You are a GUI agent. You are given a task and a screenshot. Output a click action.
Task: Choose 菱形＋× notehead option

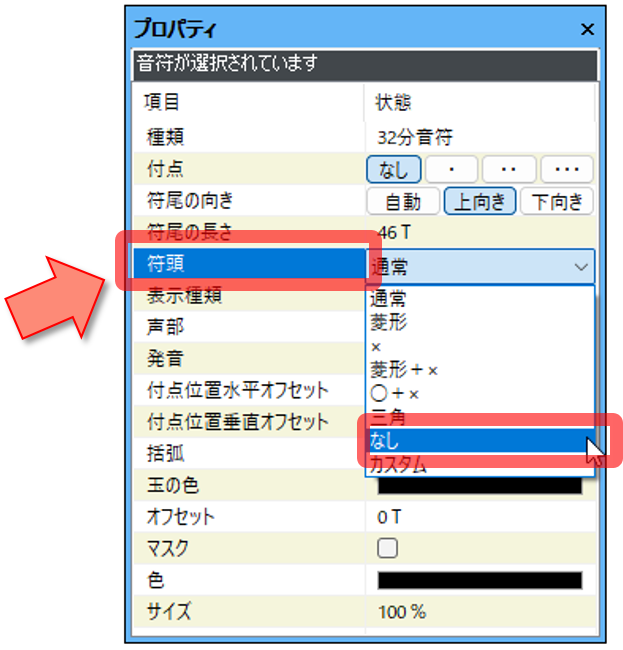(404, 370)
